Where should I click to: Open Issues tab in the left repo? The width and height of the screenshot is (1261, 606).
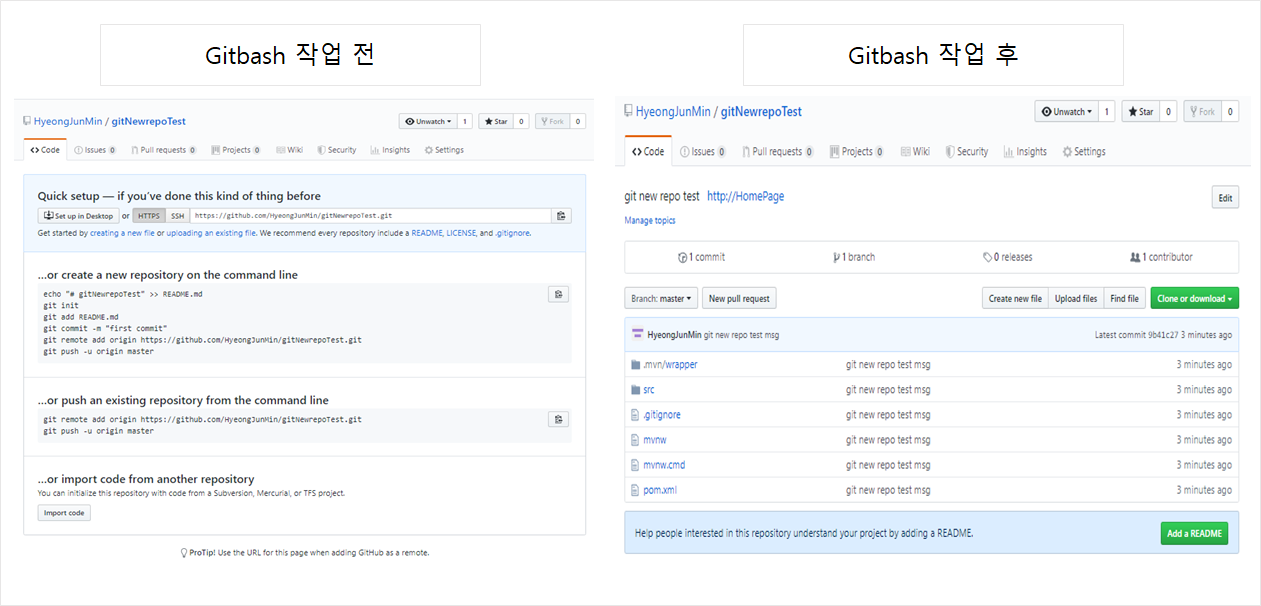(x=95, y=150)
